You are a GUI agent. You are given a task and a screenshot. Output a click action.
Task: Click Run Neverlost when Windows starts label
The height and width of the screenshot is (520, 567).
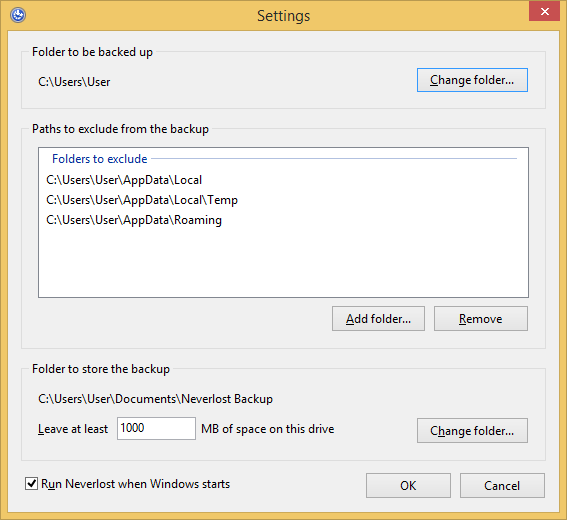pyautogui.click(x=136, y=484)
